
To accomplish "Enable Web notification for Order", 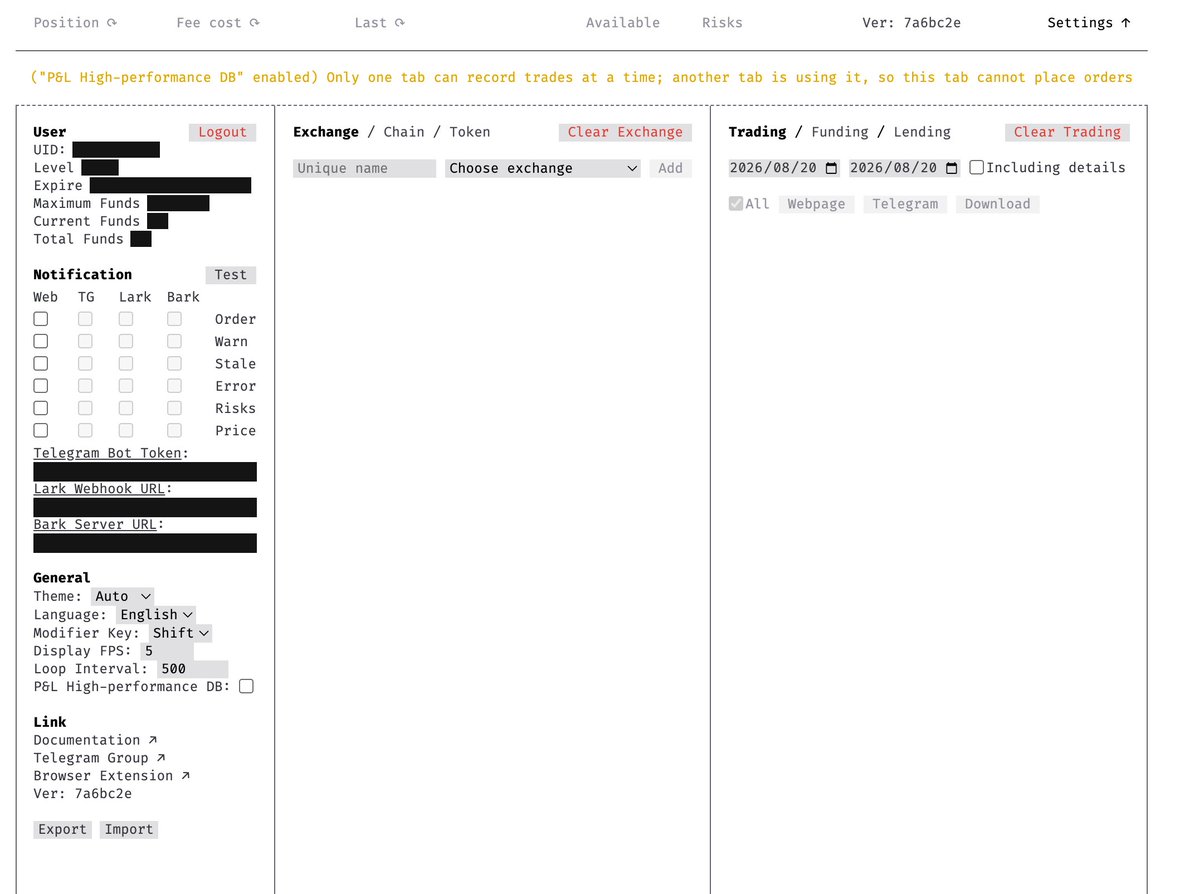I will tap(41, 319).
